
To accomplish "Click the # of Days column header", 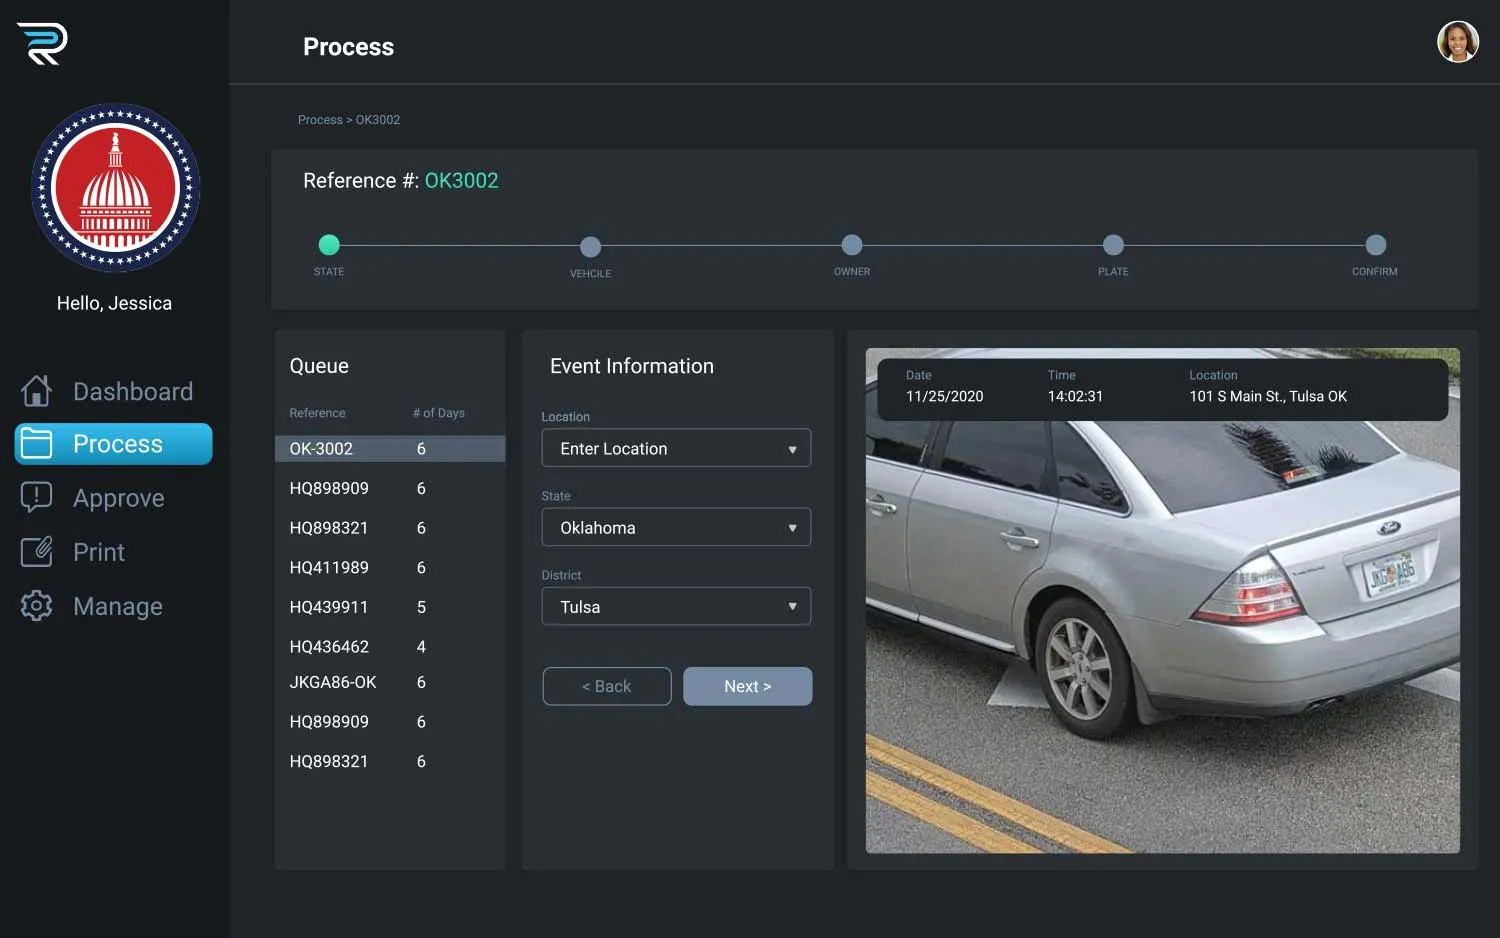I will [439, 413].
